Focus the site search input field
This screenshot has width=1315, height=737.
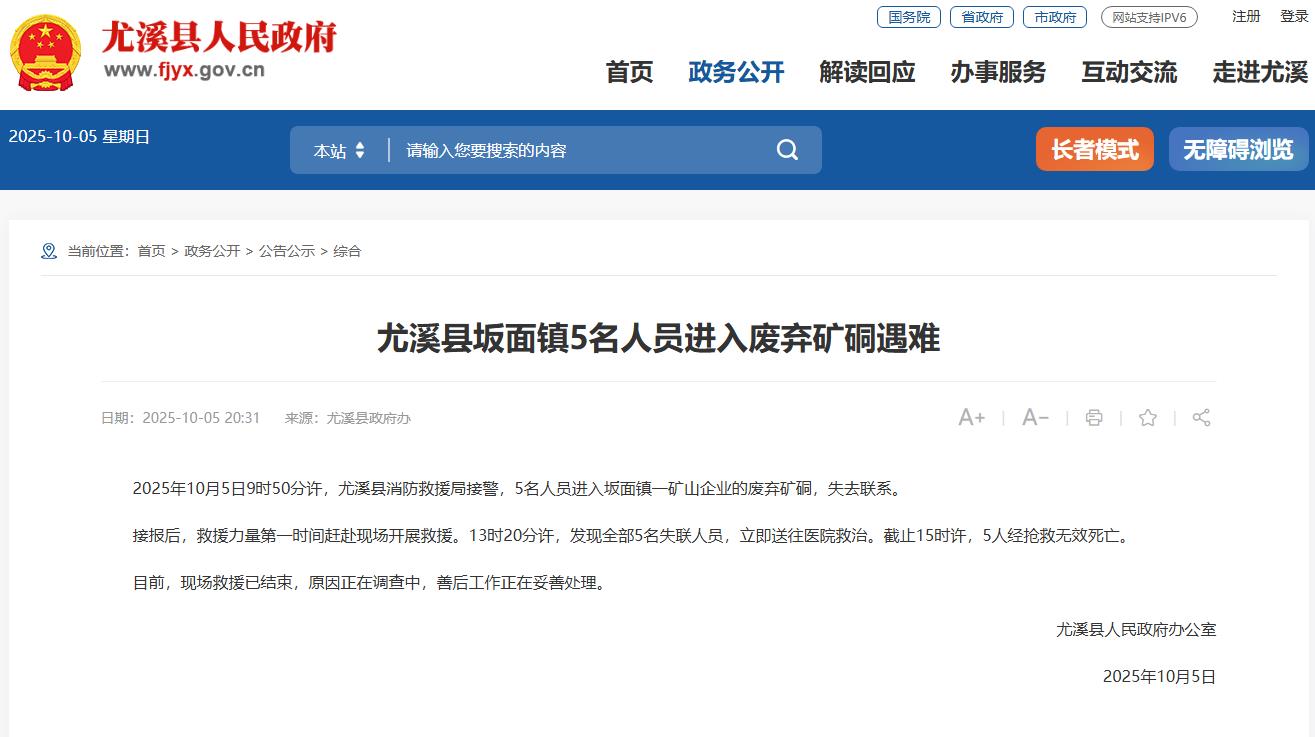(x=580, y=150)
